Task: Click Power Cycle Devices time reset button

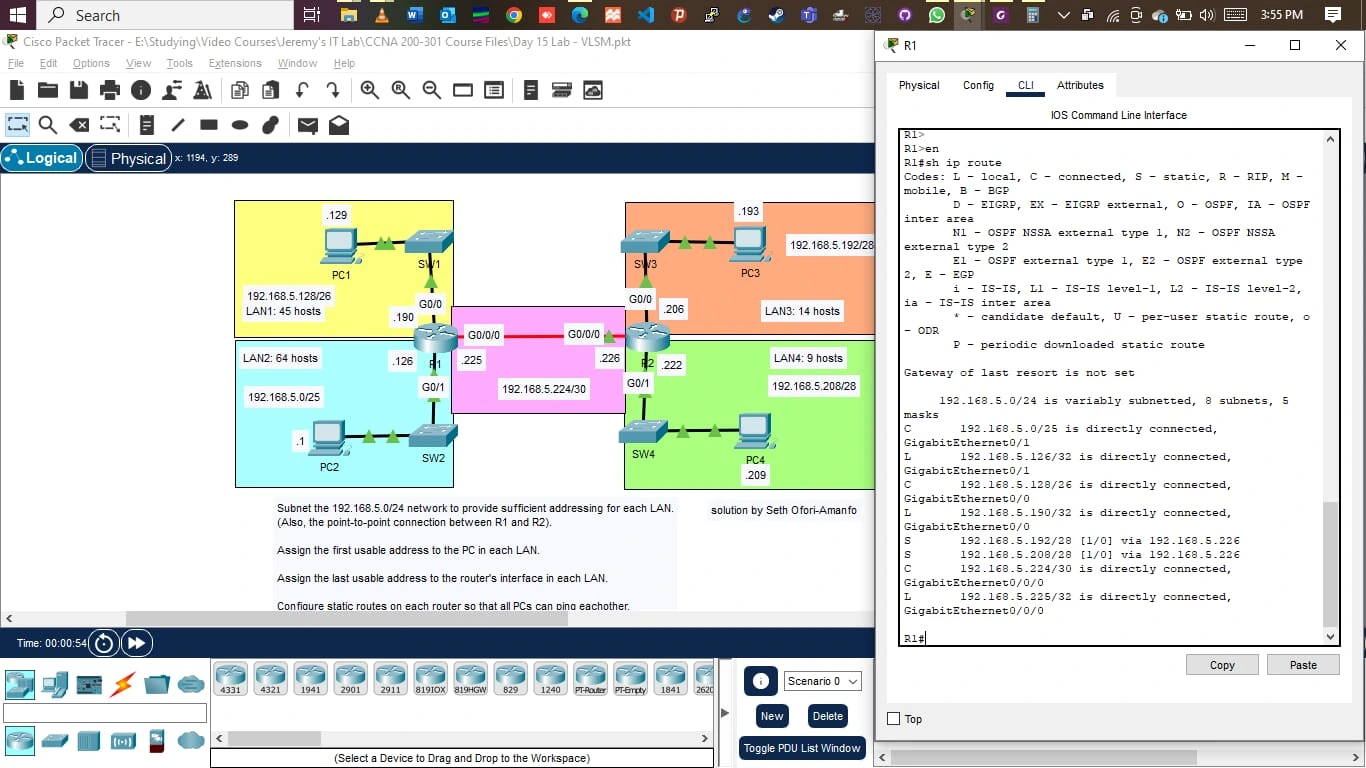Action: click(104, 643)
